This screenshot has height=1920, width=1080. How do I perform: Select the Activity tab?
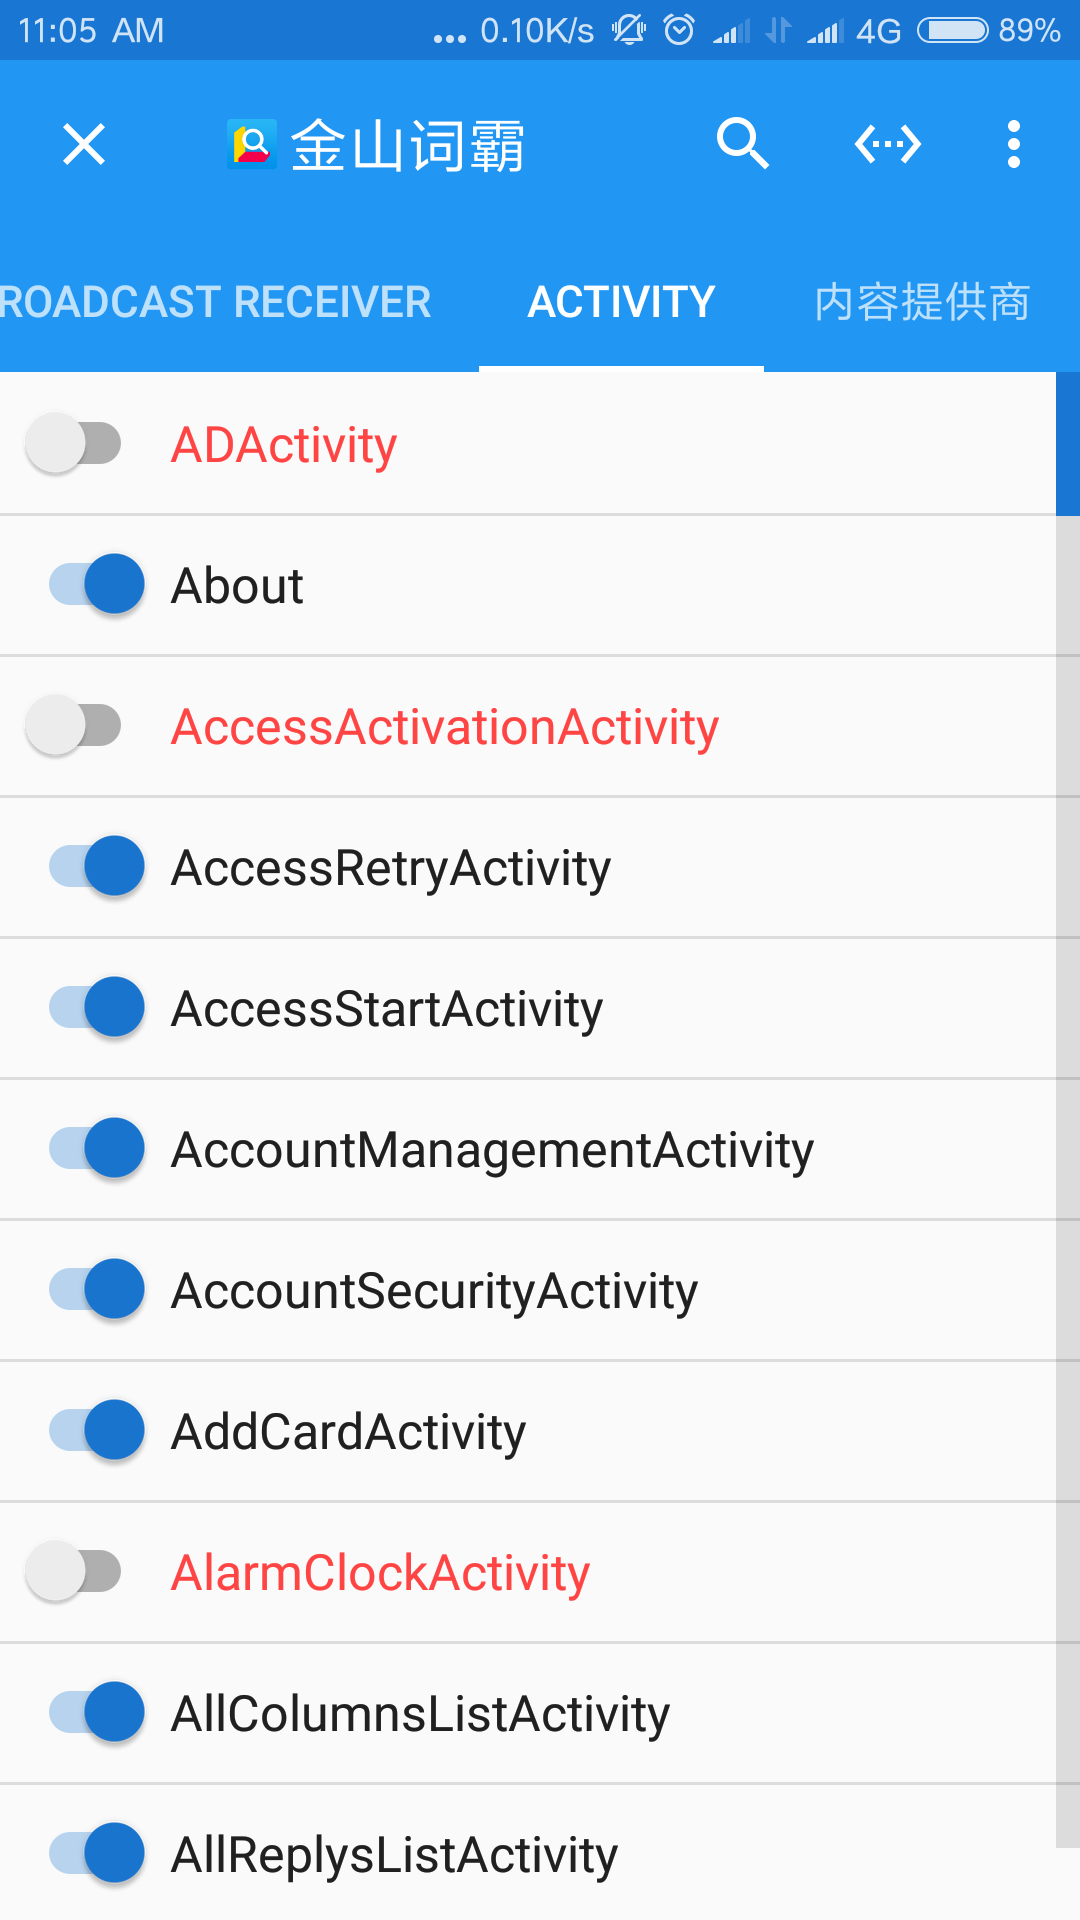coord(621,302)
